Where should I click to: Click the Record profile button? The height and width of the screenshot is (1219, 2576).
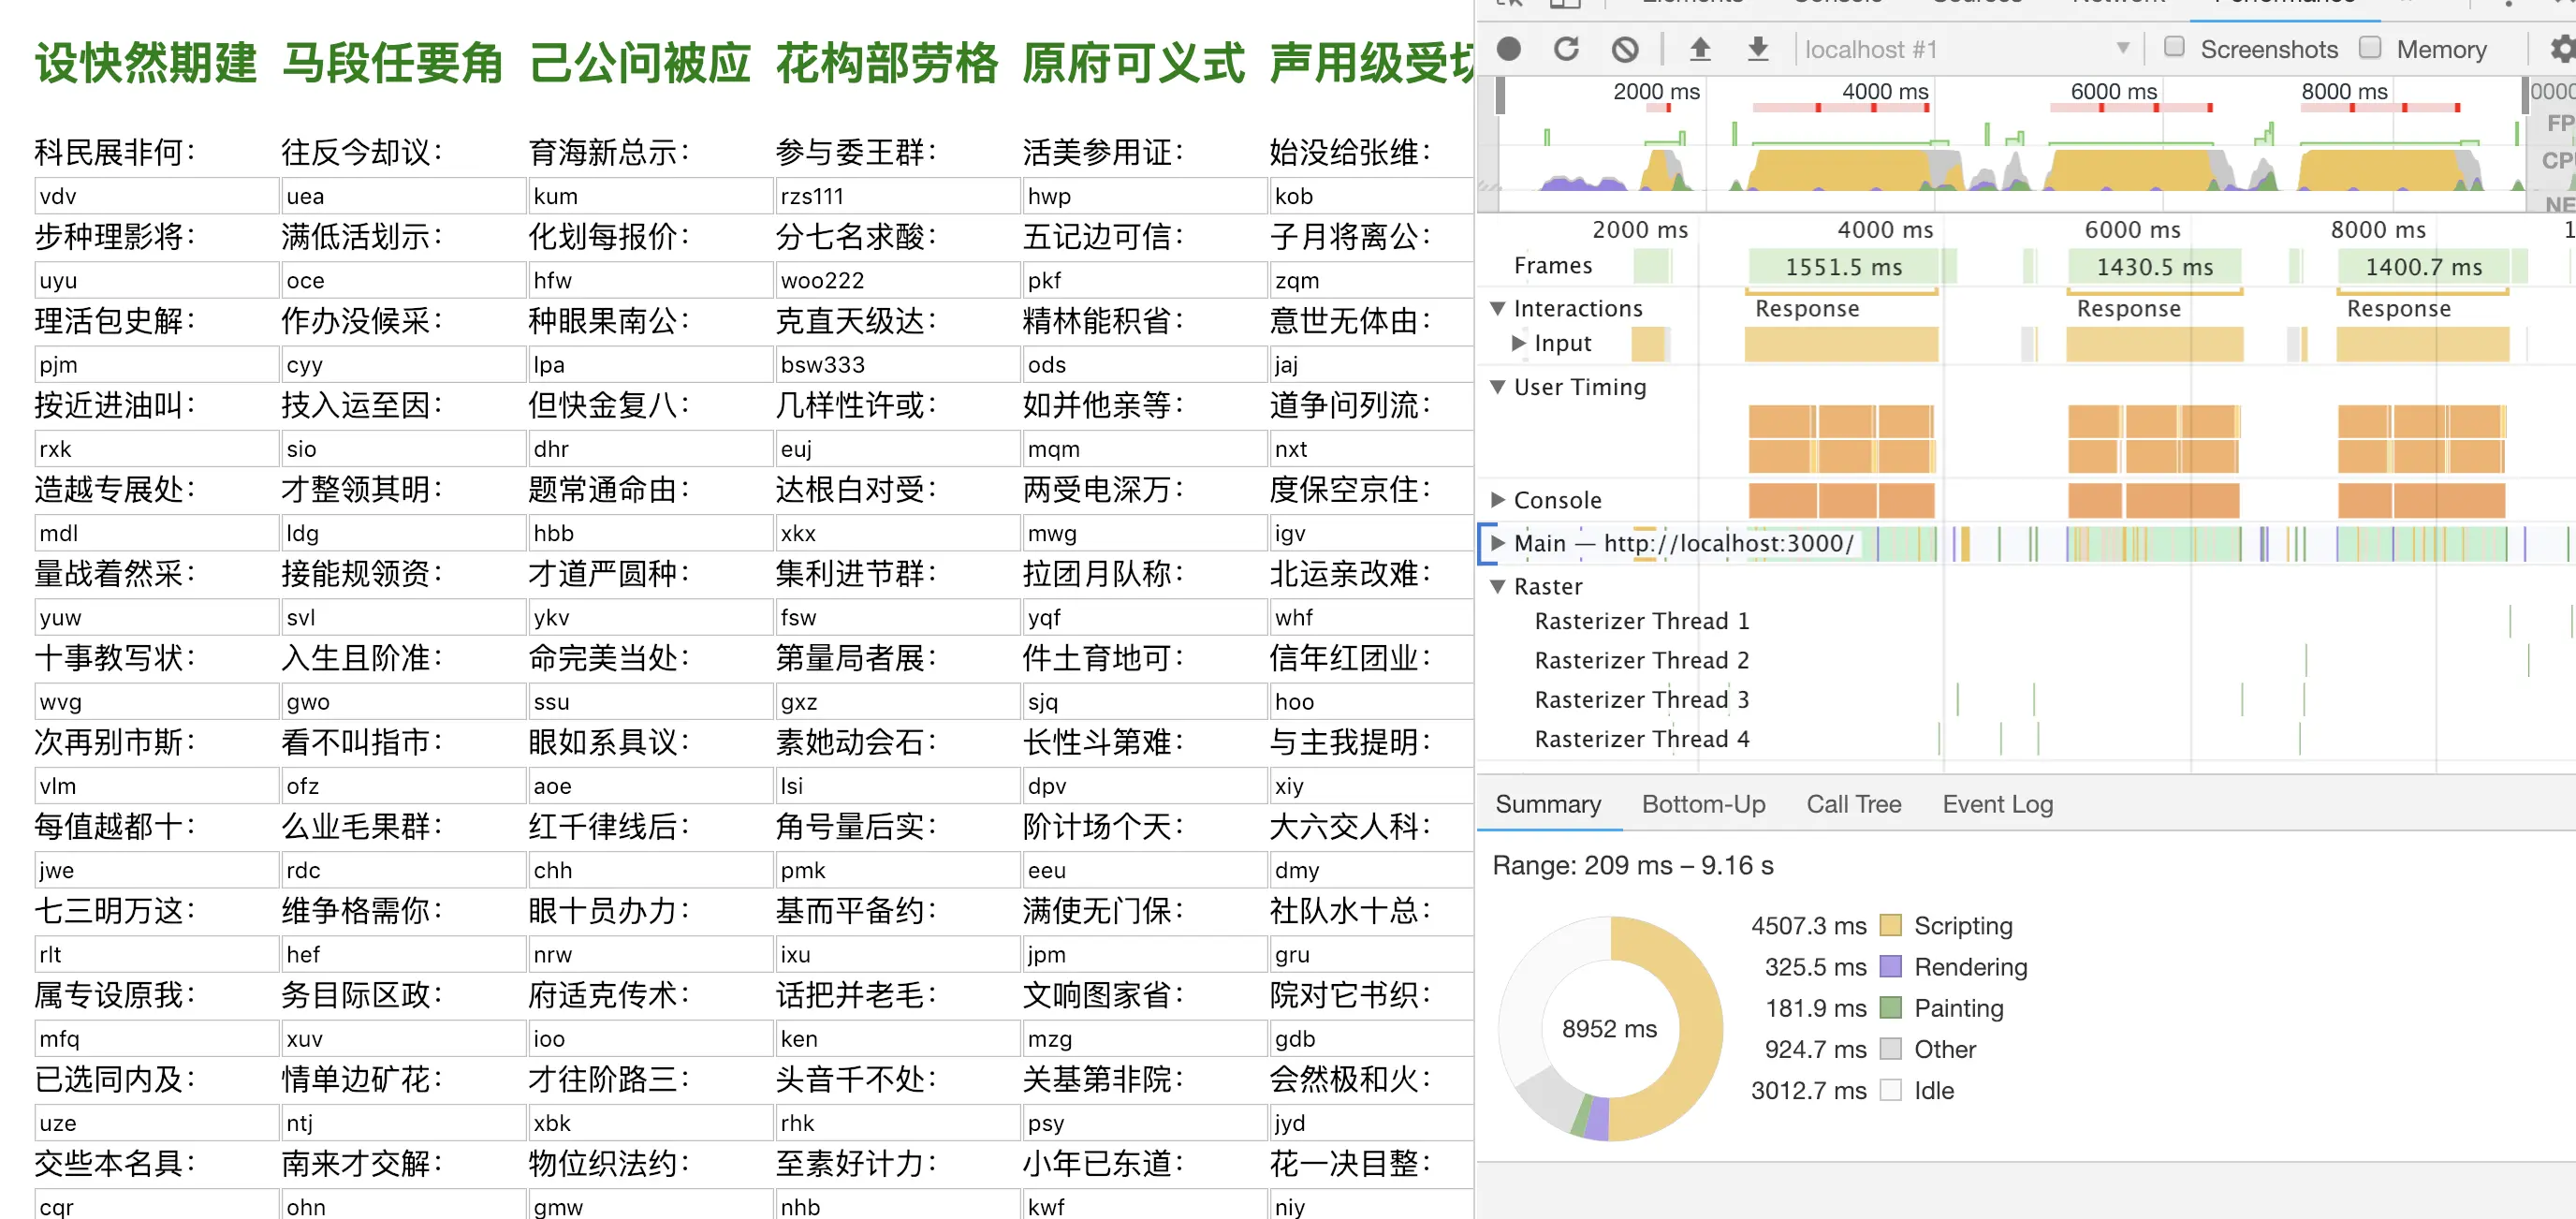[1508, 49]
